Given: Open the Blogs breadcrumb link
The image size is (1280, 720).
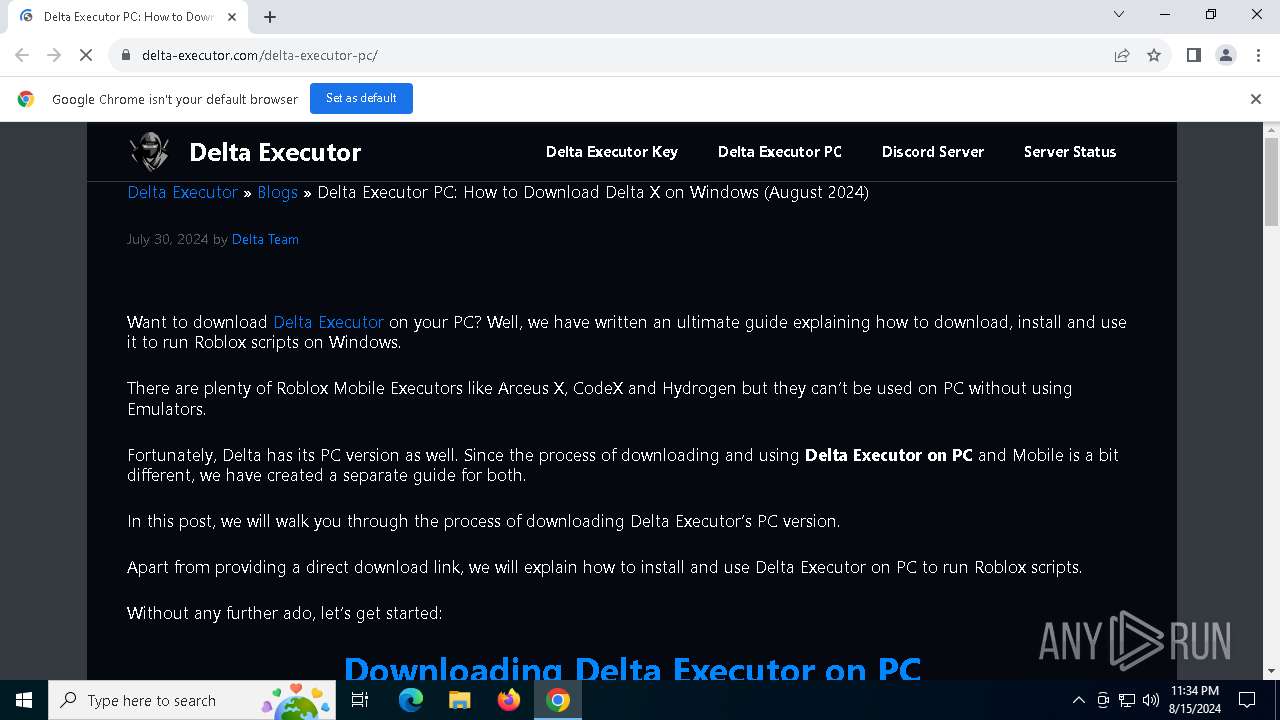Looking at the screenshot, I should (277, 192).
